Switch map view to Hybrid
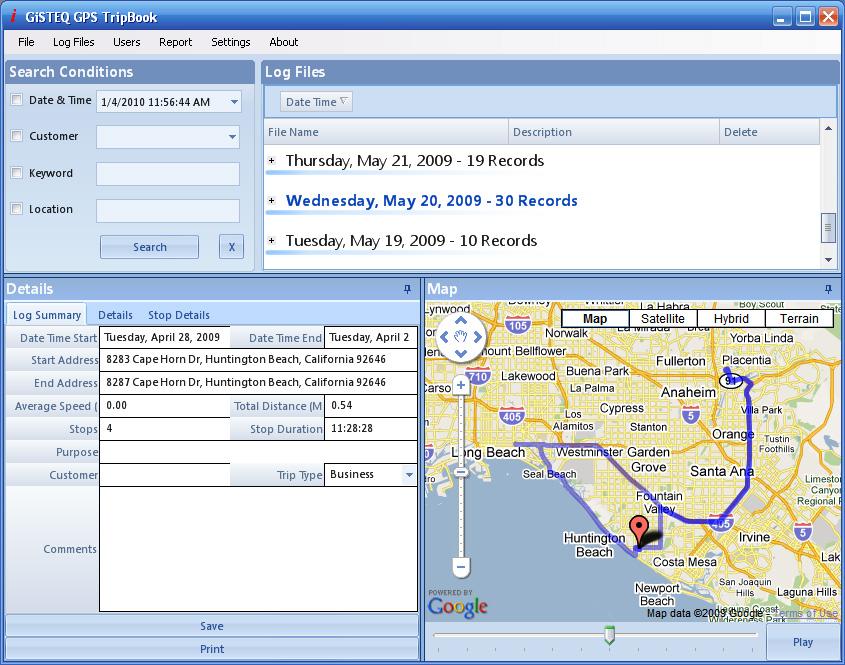845x665 pixels. click(731, 318)
